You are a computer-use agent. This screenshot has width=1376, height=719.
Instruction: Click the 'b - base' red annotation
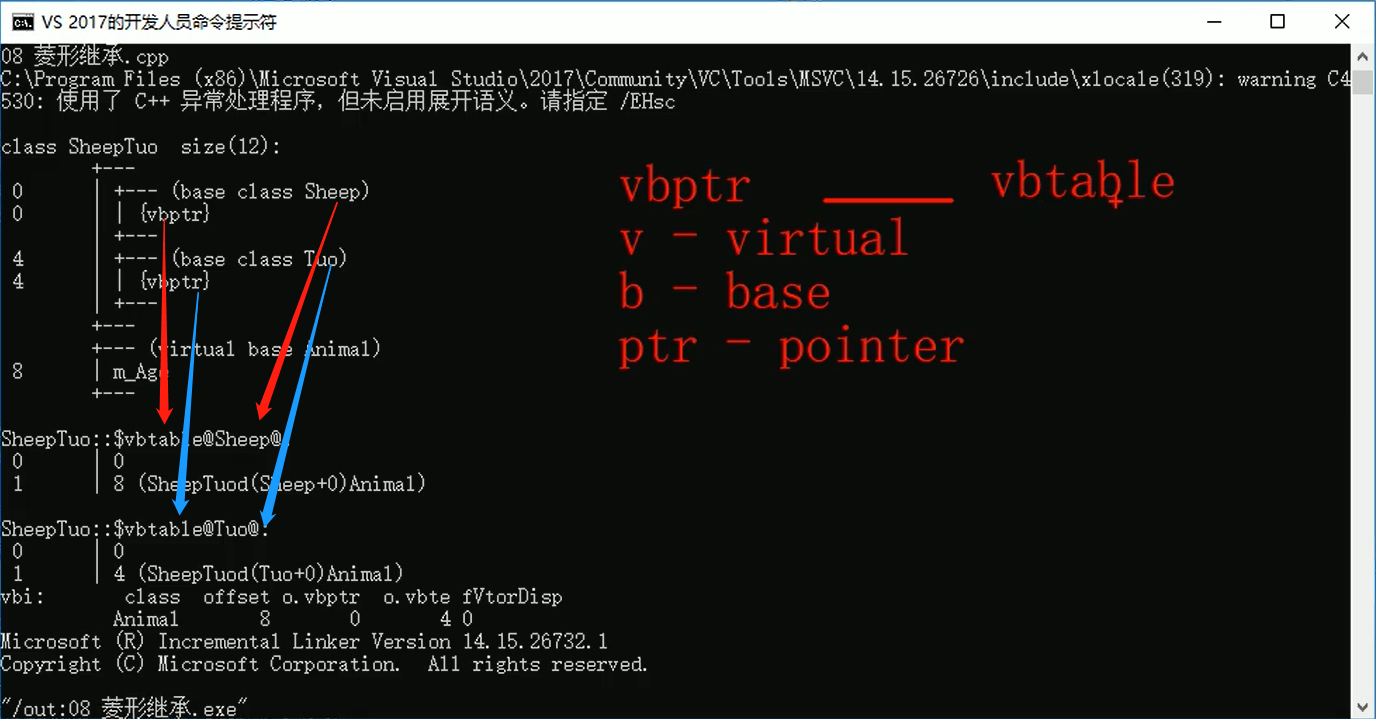point(725,293)
